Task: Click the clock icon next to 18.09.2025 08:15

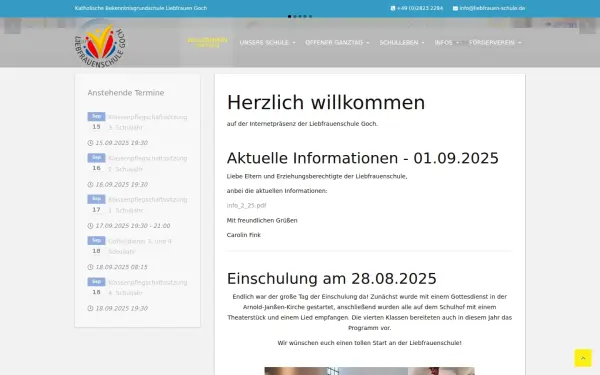Action: click(90, 267)
